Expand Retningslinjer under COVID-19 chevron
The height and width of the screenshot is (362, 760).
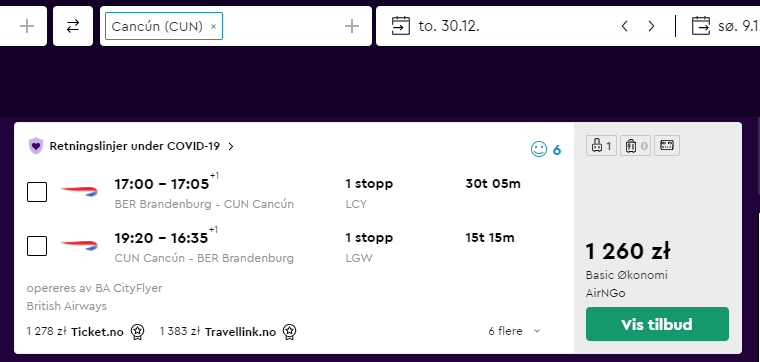click(231, 146)
